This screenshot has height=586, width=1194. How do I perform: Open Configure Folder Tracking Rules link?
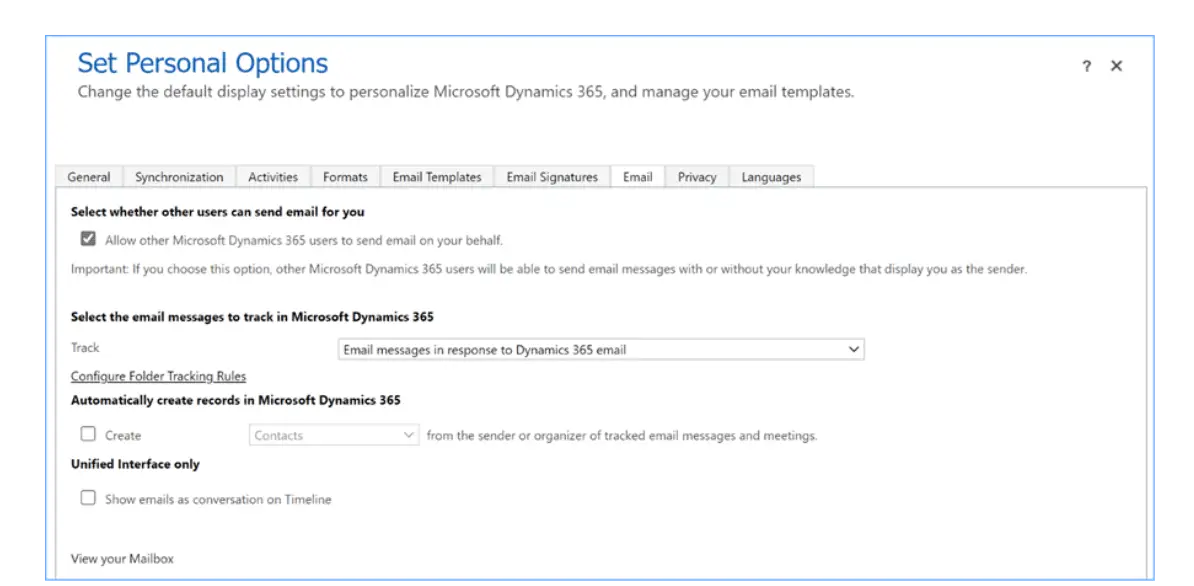(x=158, y=377)
